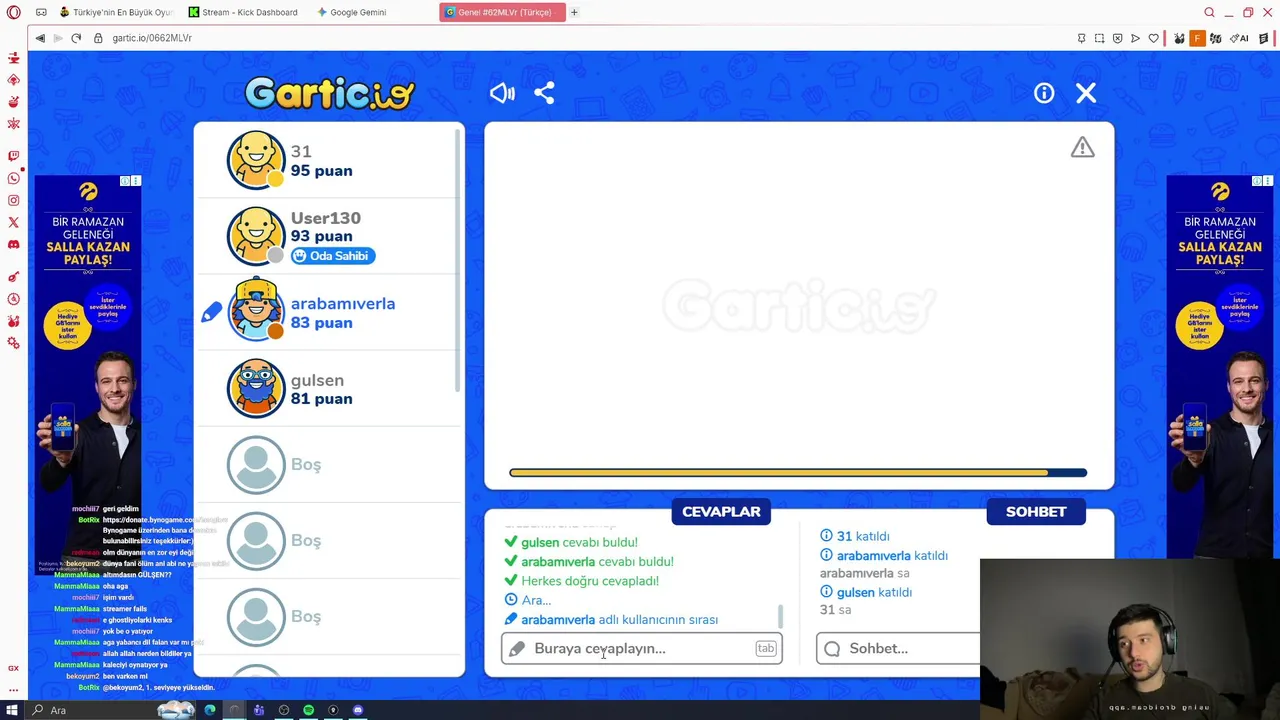Open the Opera workspaces icon
The image size is (1280, 720).
tap(41, 12)
